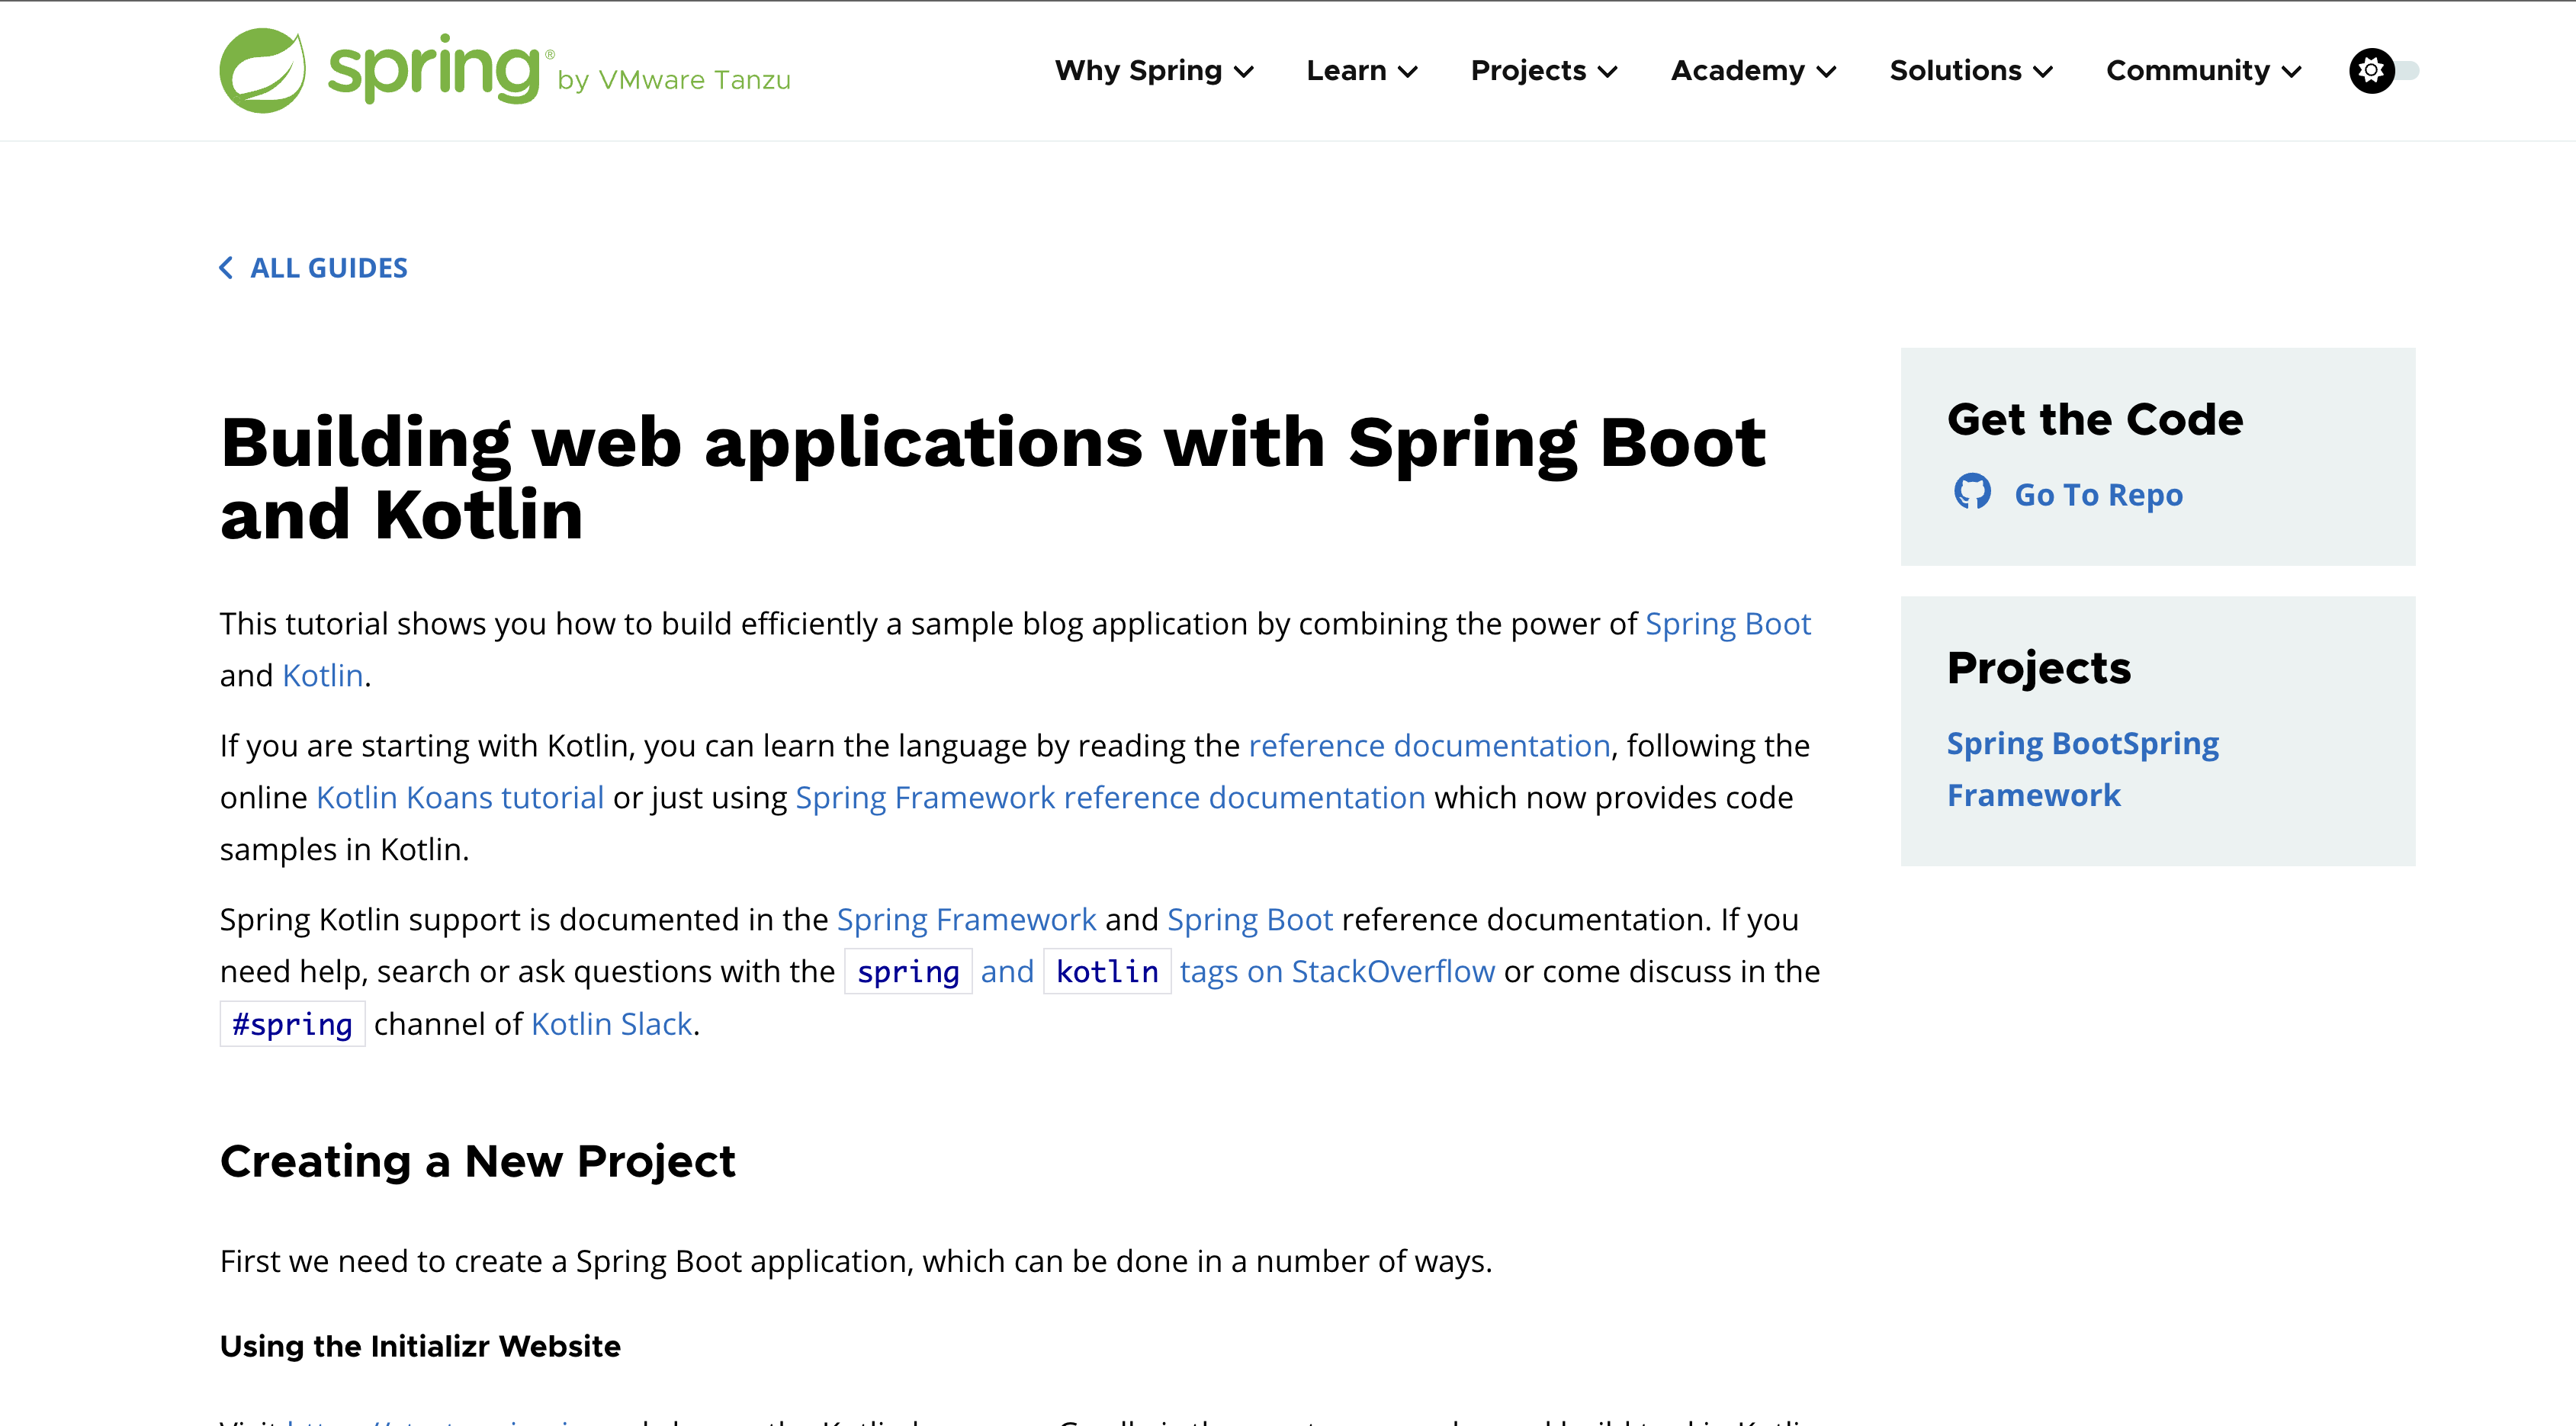Expand the Projects dropdown chevron
The height and width of the screenshot is (1426, 2576).
coord(1608,72)
